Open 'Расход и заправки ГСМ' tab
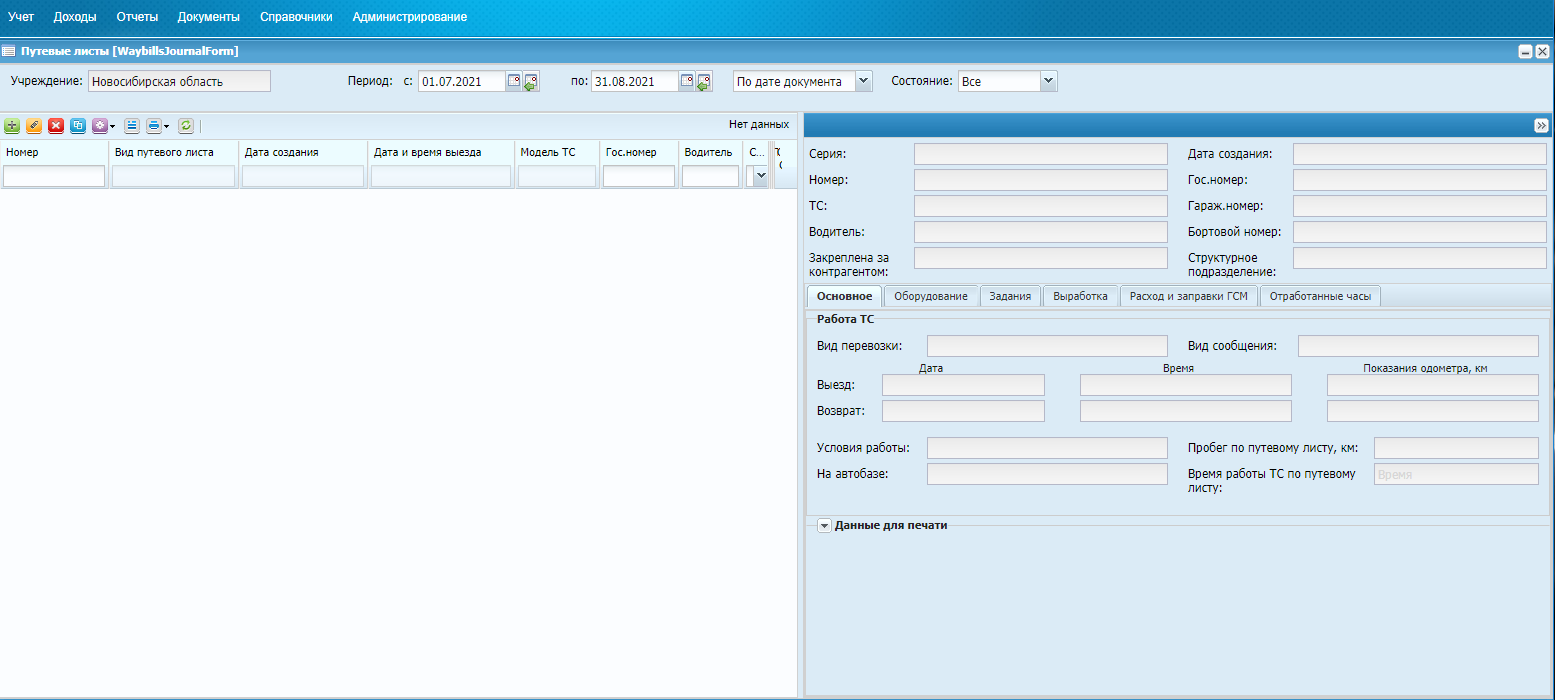This screenshot has height=700, width=1555. tap(1189, 296)
